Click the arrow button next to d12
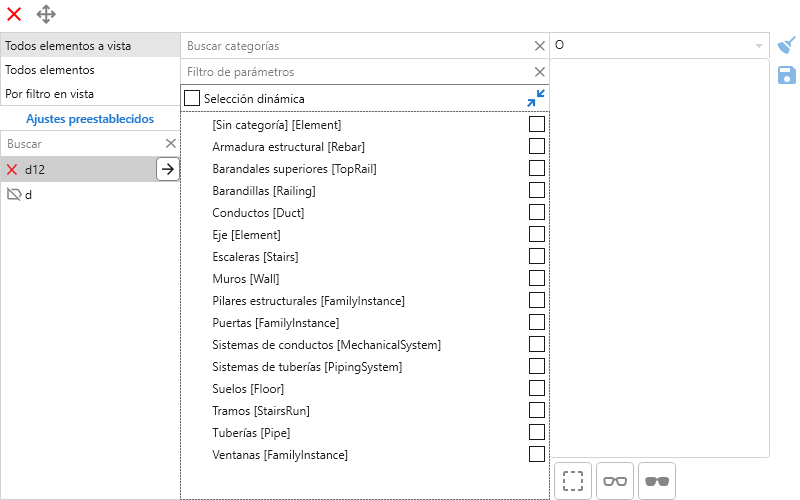The image size is (800, 500). click(x=168, y=169)
